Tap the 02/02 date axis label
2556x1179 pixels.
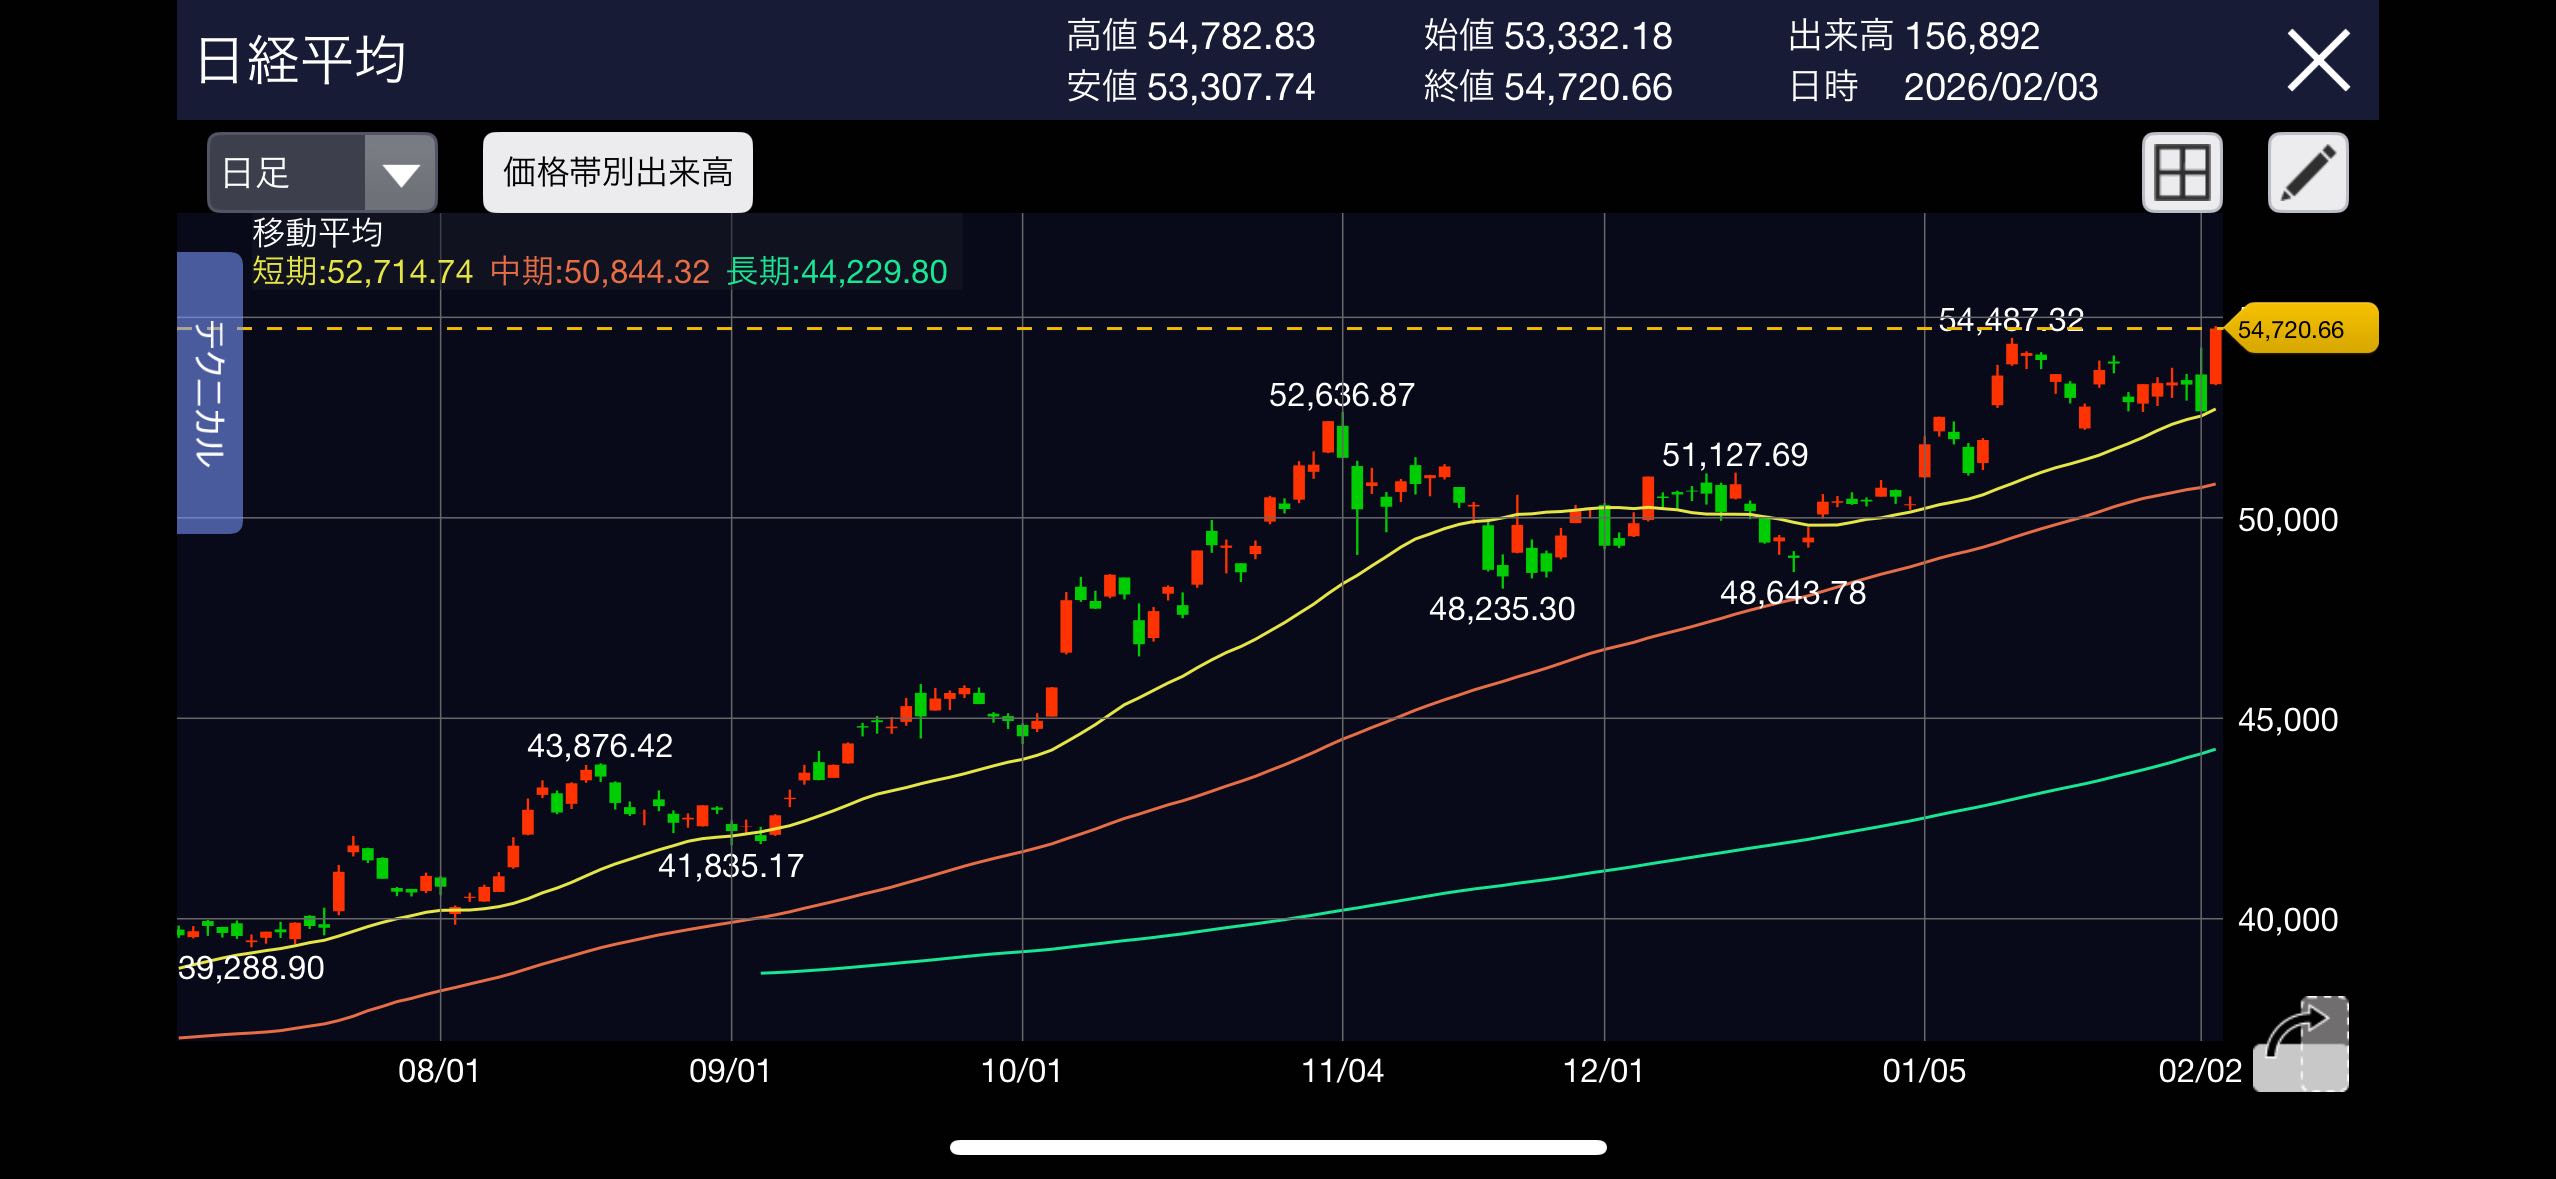tap(2200, 1071)
